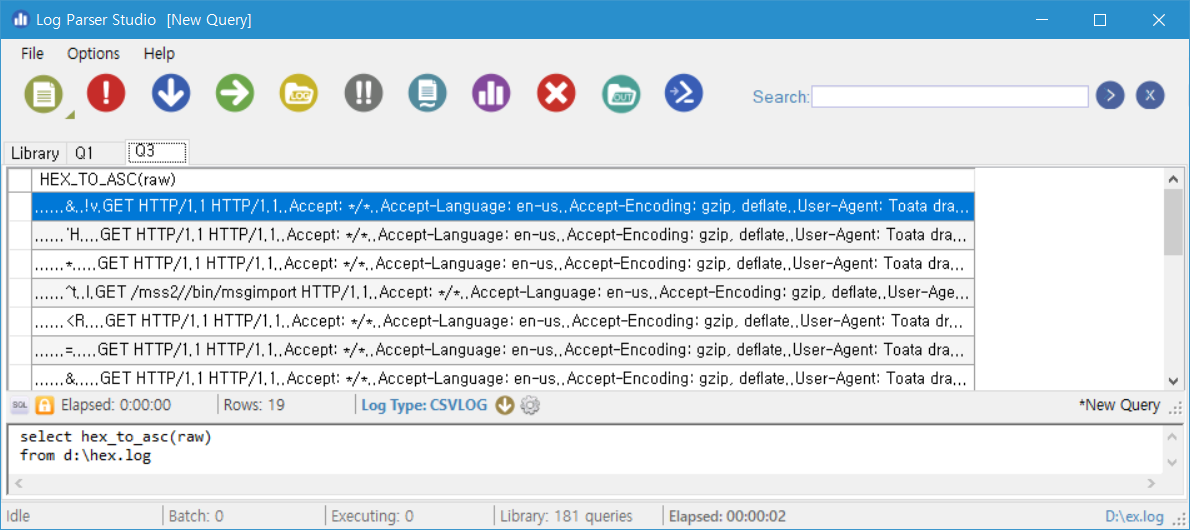This screenshot has height=530, width=1190.
Task: Open the Help menu
Action: (159, 53)
